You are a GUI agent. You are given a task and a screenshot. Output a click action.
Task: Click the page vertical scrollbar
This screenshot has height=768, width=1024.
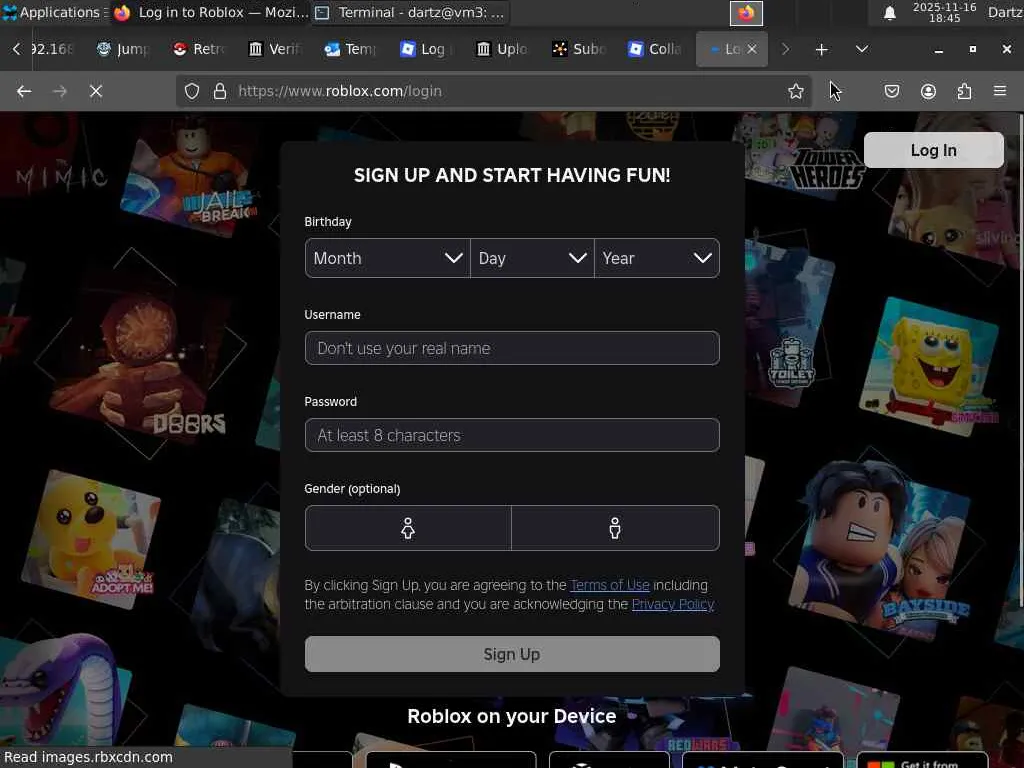click(1020, 359)
